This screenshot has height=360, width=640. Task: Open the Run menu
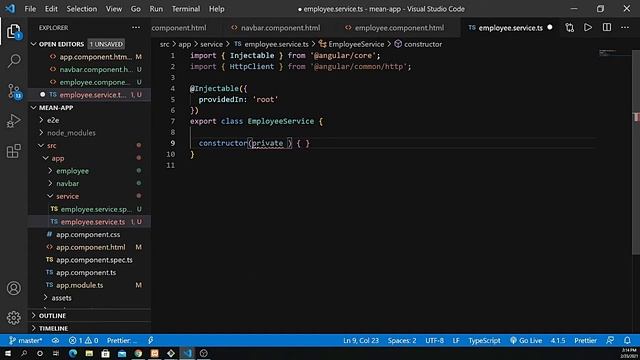click(x=156, y=9)
